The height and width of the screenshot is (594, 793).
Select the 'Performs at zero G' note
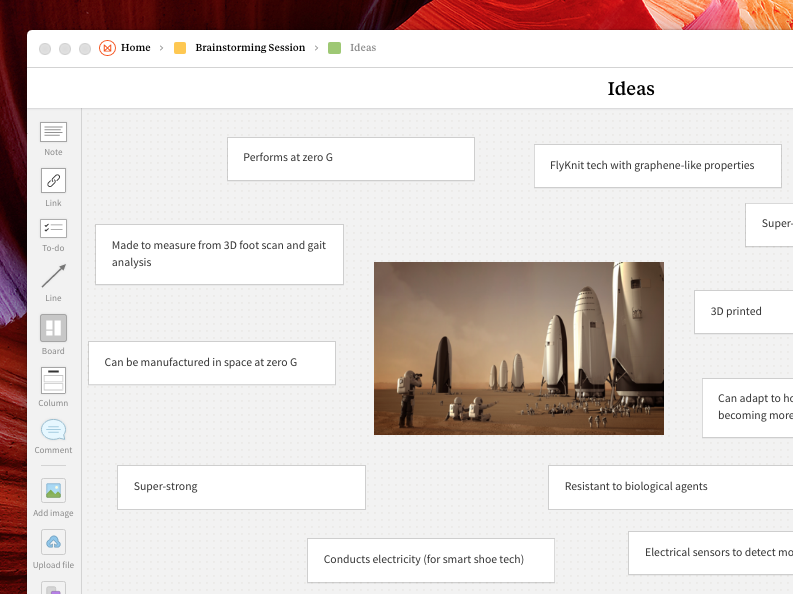click(x=351, y=159)
